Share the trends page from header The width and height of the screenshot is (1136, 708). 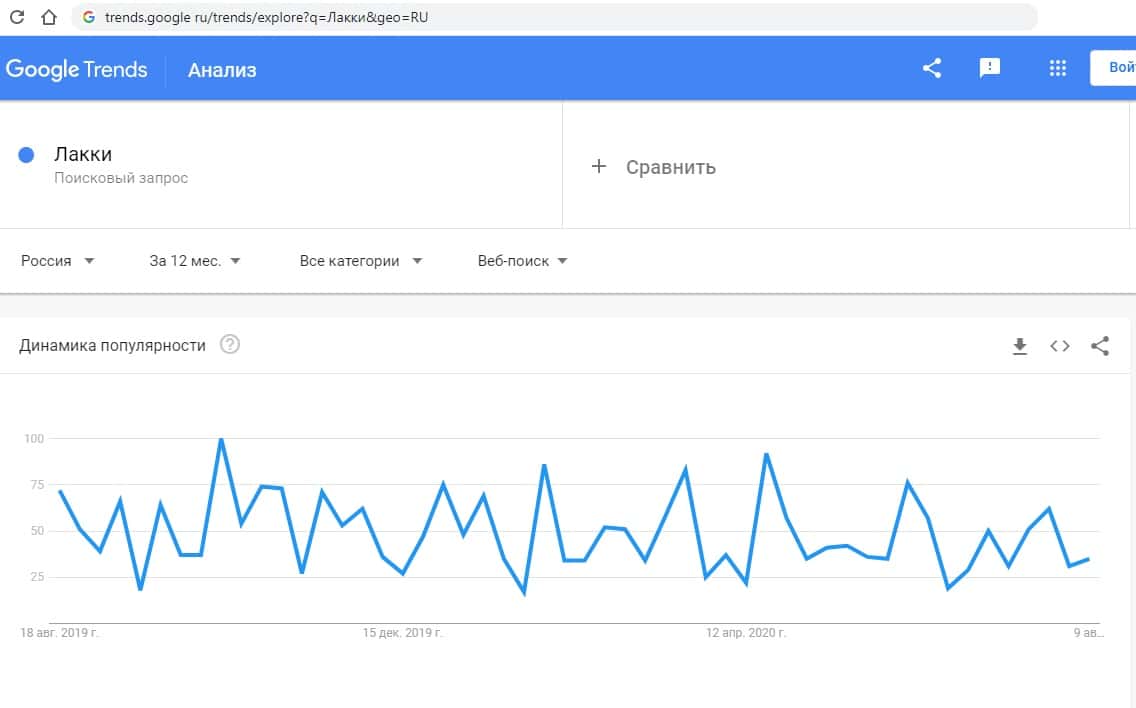pyautogui.click(x=932, y=69)
